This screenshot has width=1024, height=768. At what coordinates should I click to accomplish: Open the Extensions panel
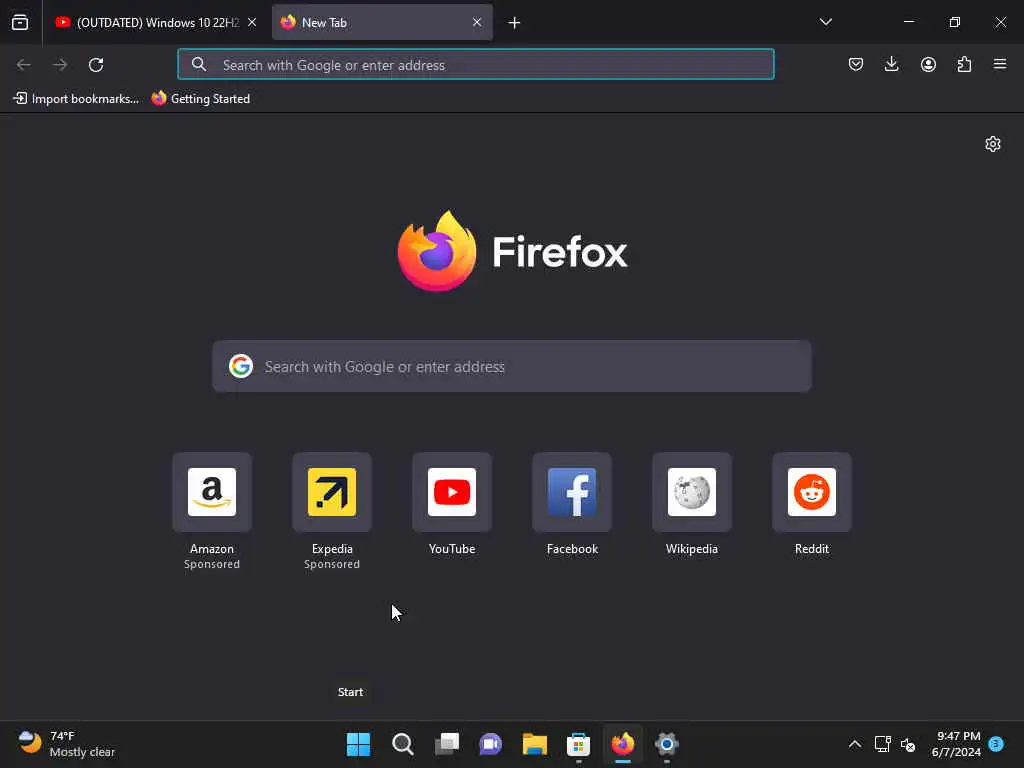(x=964, y=64)
